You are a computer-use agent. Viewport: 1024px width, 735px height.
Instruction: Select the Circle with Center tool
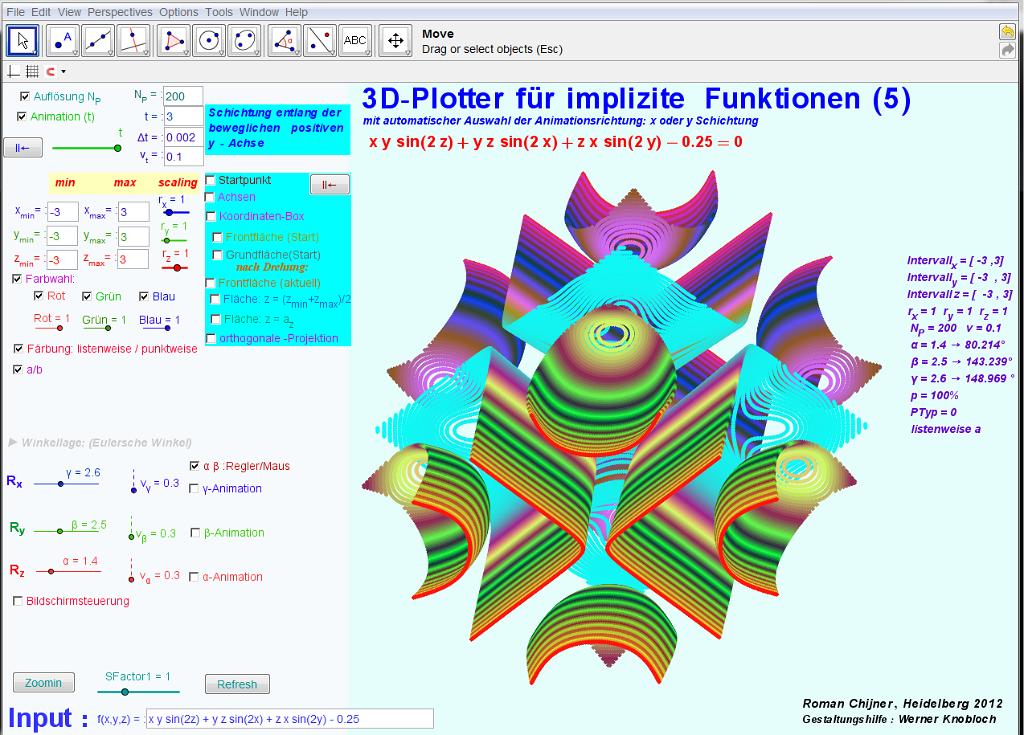pos(209,40)
